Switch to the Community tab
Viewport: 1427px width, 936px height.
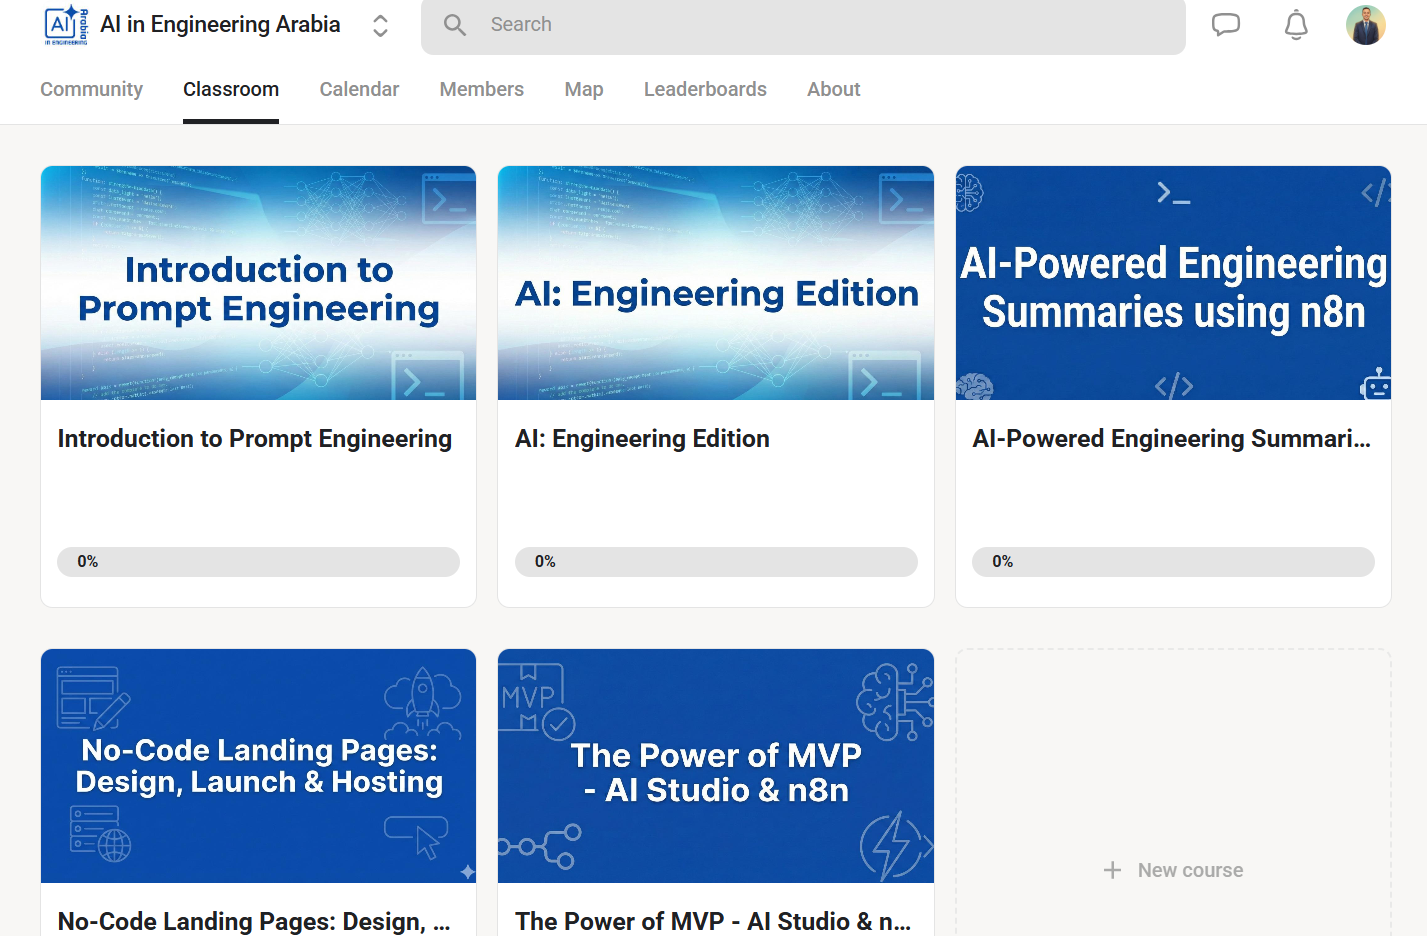tap(91, 89)
